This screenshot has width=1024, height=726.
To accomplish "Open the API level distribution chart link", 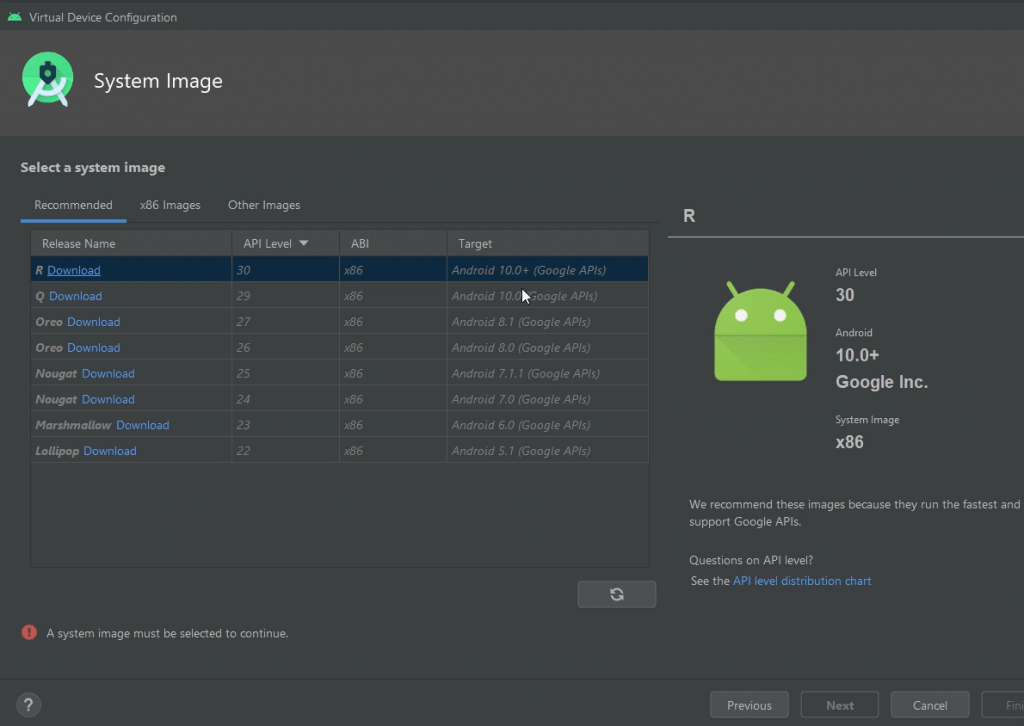I will click(802, 581).
